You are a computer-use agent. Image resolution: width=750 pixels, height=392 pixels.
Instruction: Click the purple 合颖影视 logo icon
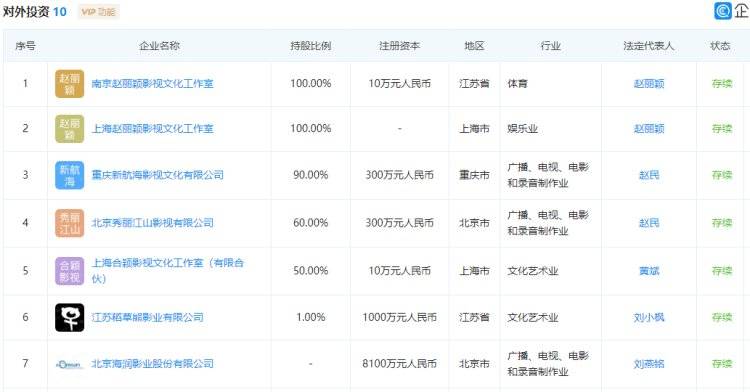click(69, 271)
